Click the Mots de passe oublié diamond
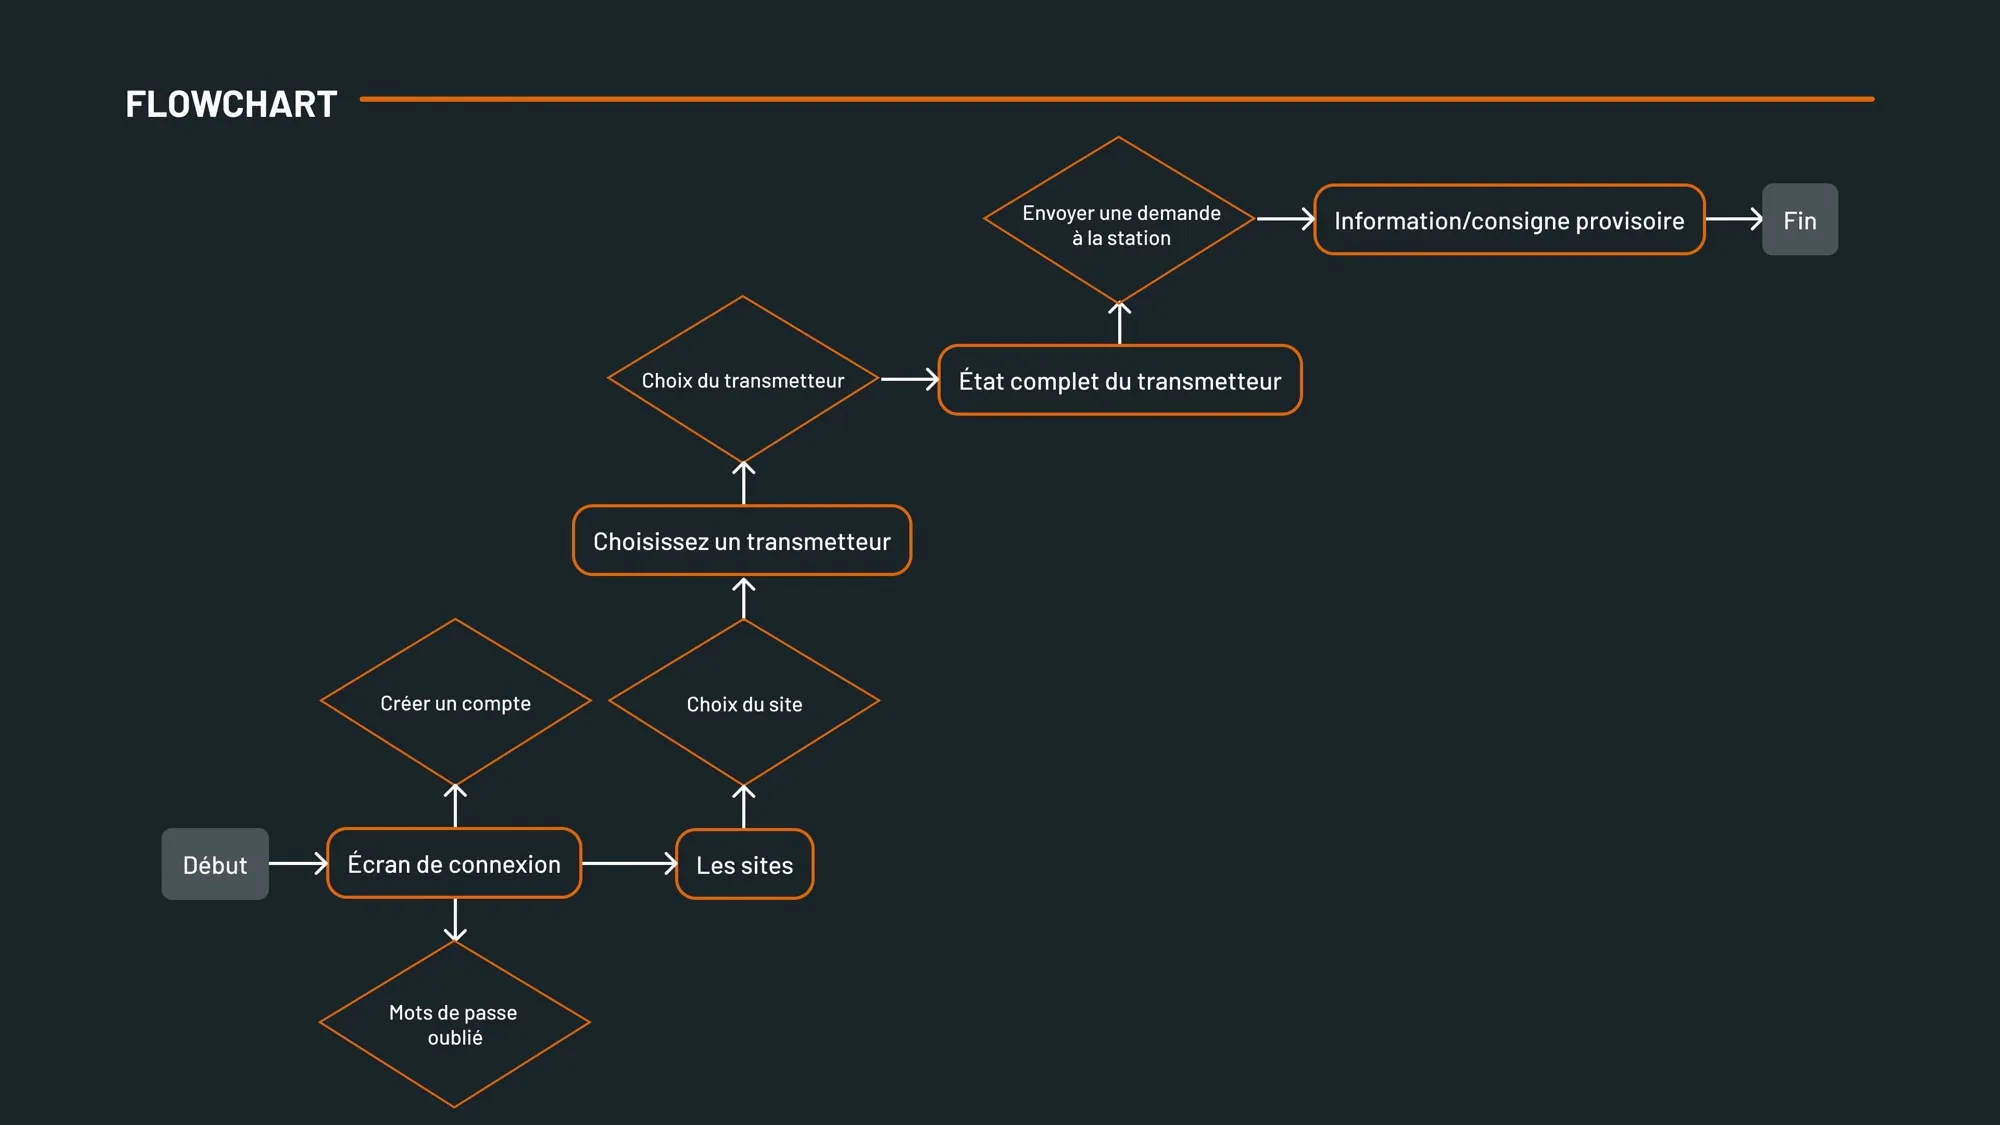Screen dimensions: 2000x1125 click(x=455, y=1024)
